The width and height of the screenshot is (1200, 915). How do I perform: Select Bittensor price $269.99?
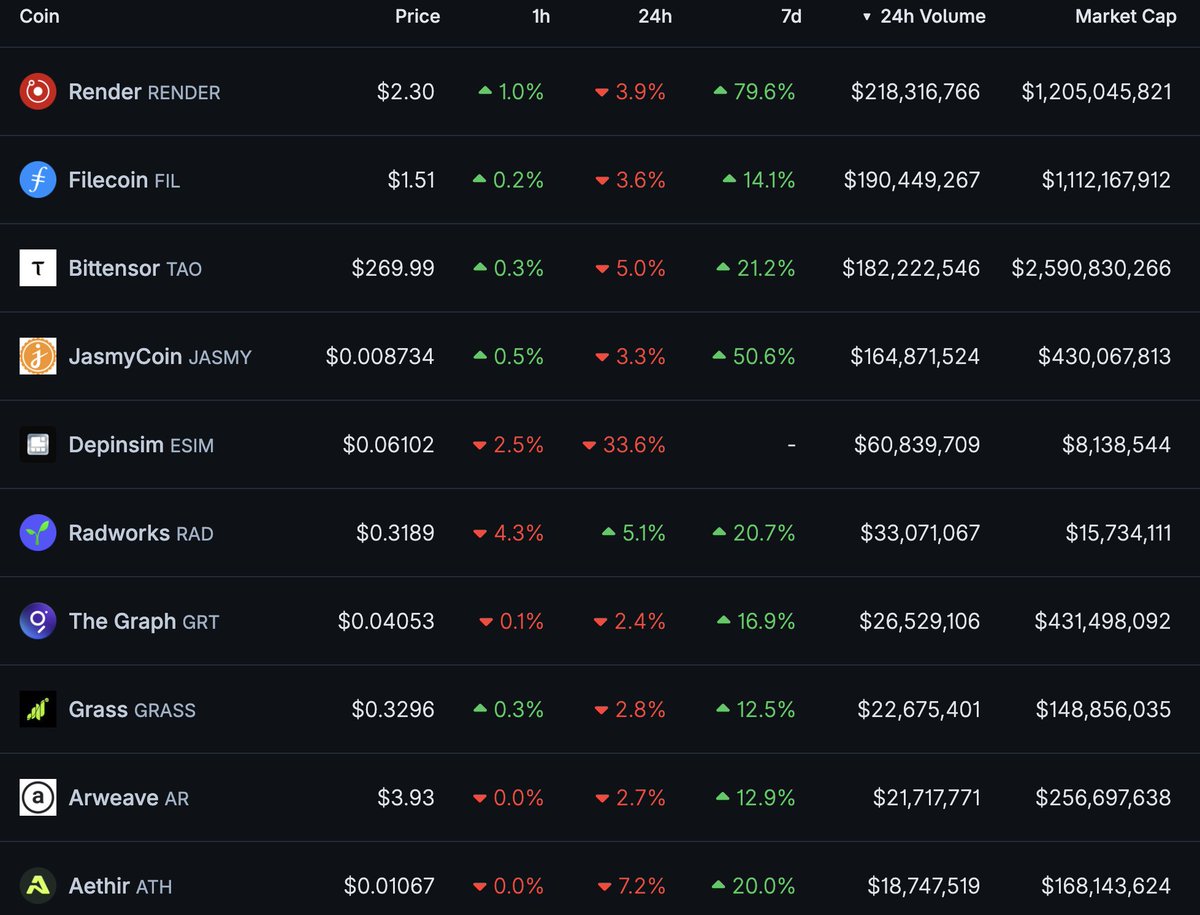click(x=393, y=268)
